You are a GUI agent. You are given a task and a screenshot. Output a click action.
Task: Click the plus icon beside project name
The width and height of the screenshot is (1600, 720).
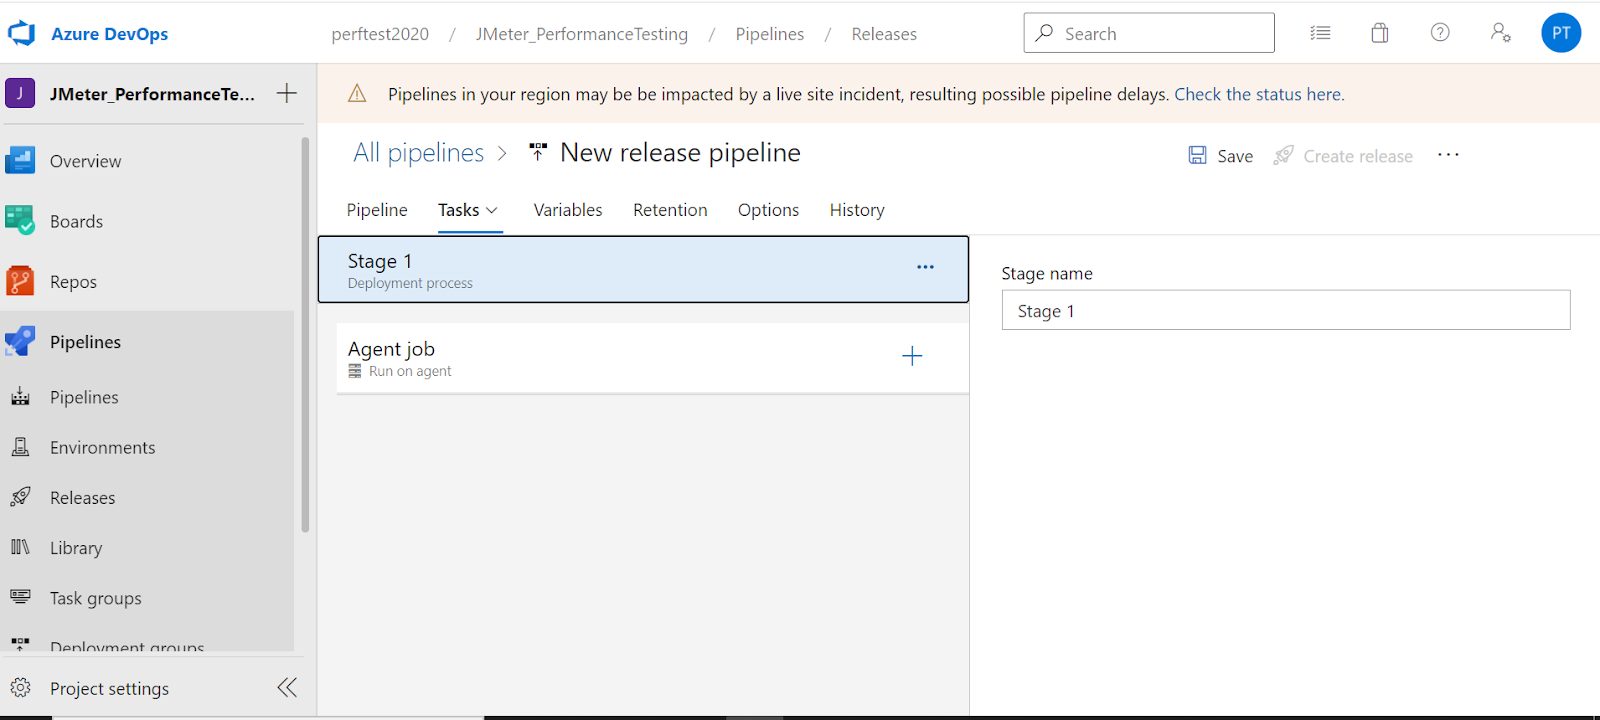click(x=287, y=93)
